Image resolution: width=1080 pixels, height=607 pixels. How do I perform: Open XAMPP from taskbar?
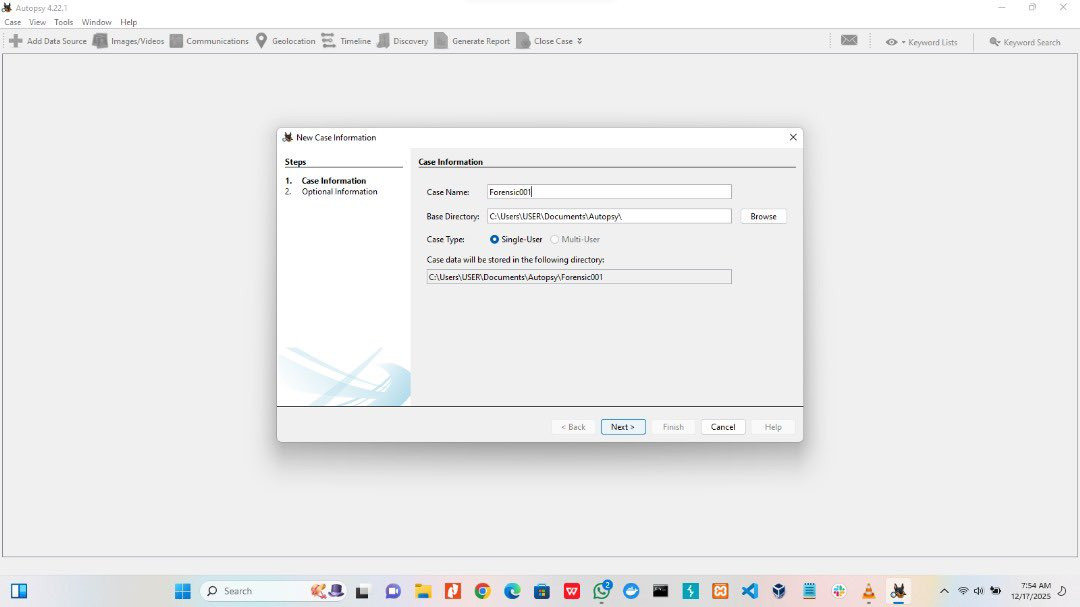[720, 591]
